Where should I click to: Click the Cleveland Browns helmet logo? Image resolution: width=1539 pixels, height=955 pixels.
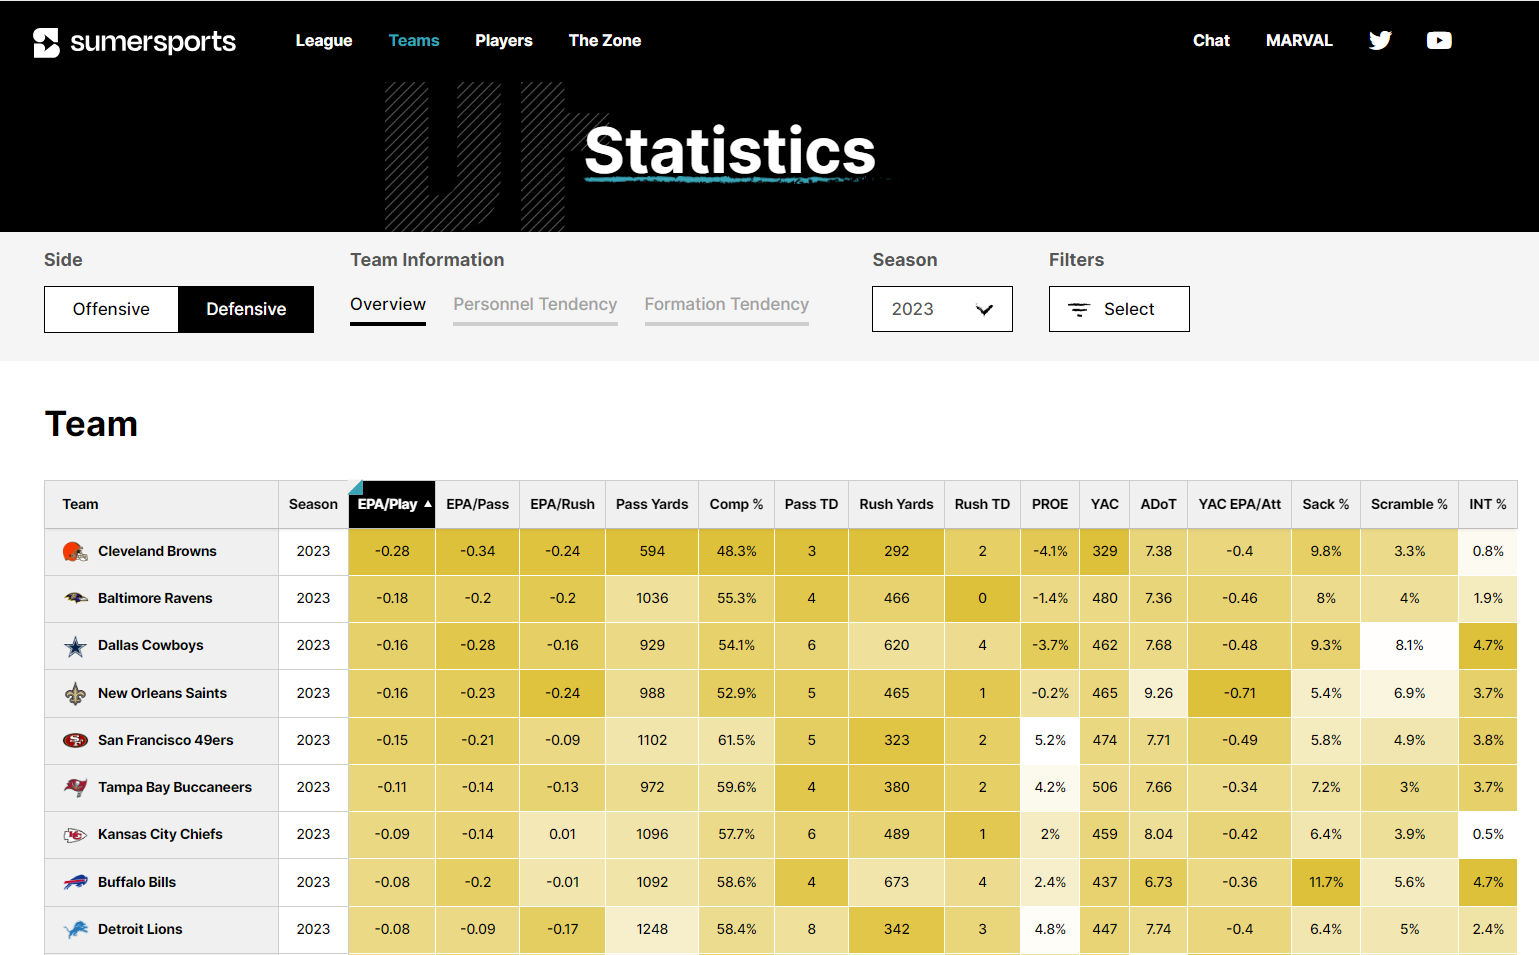[x=75, y=551]
